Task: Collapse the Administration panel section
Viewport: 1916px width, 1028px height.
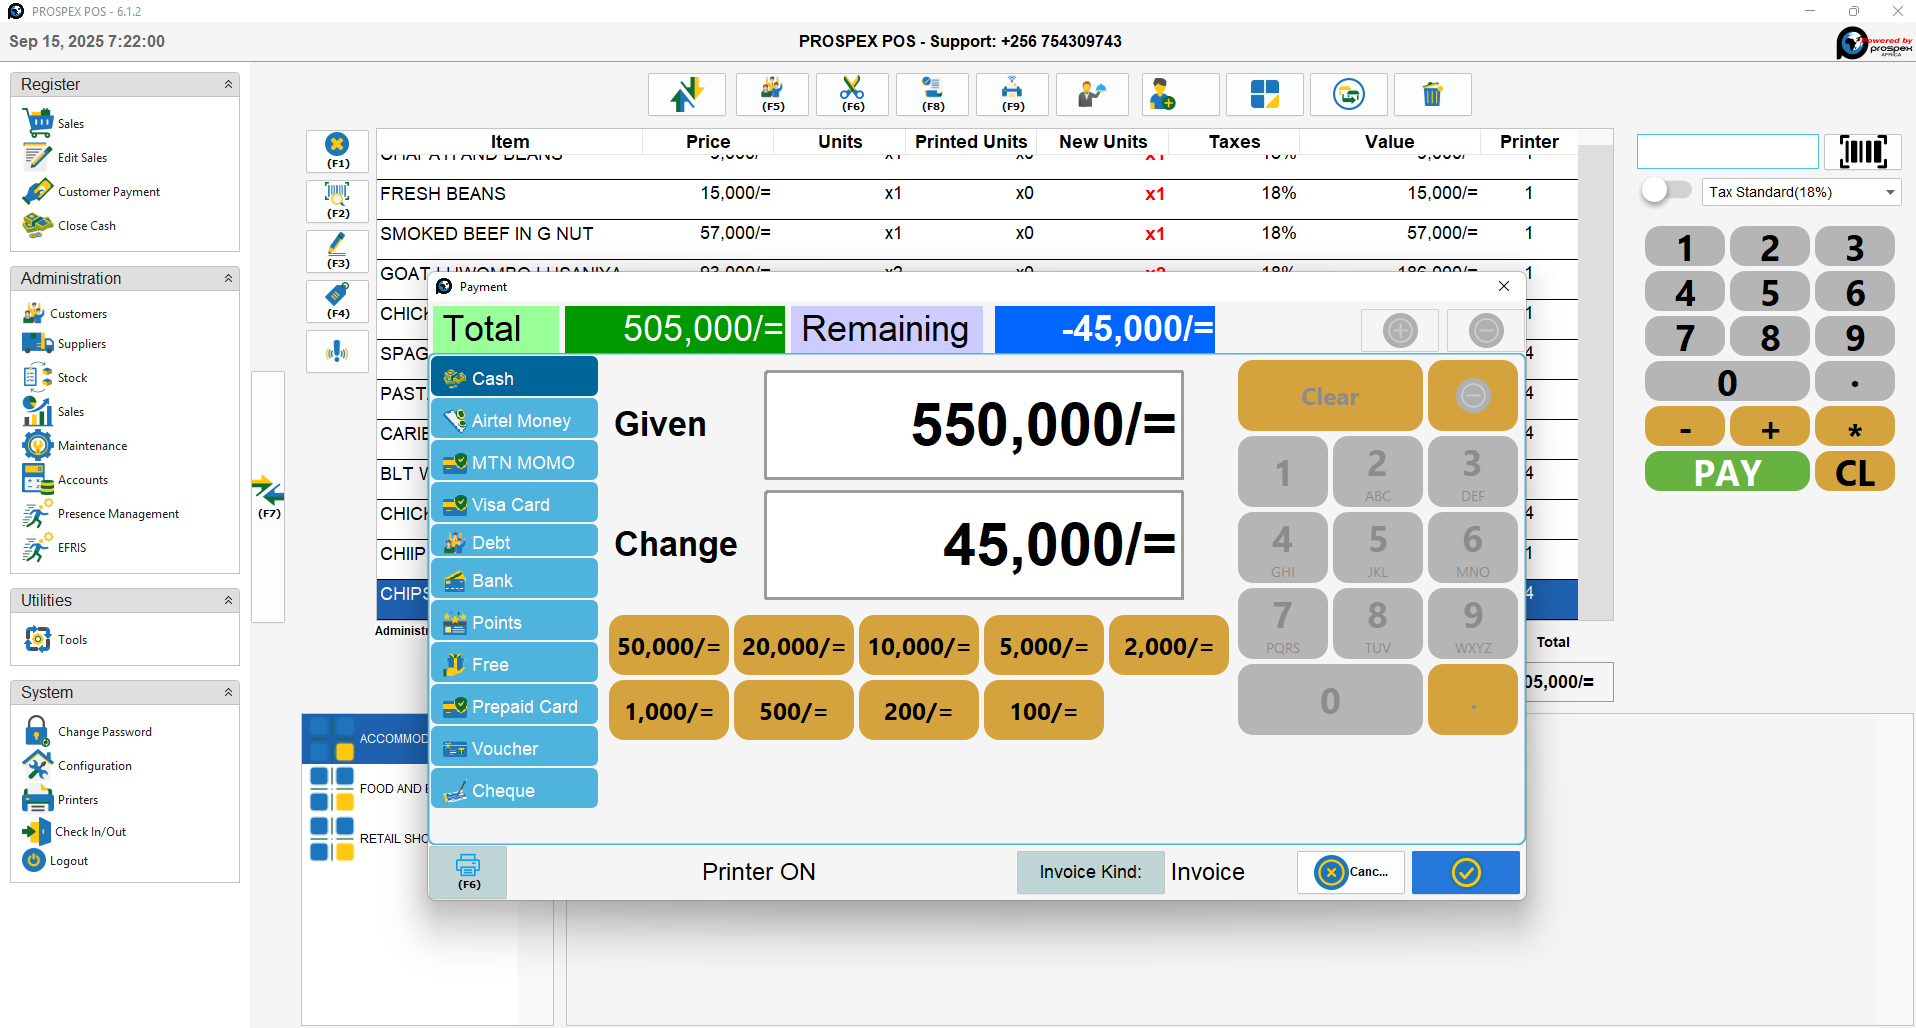Action: point(228,279)
